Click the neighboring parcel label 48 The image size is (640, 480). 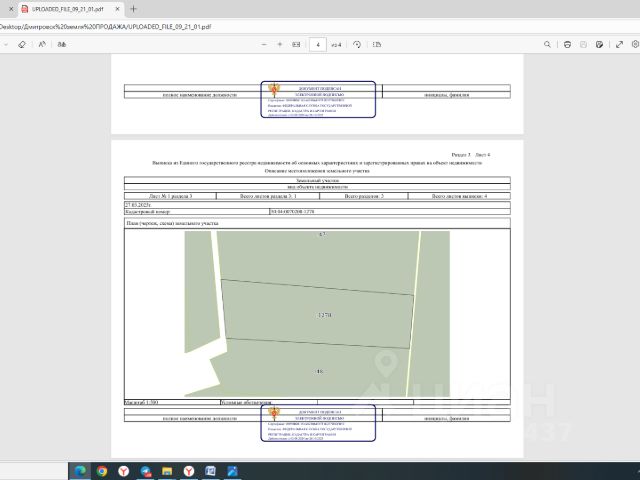(x=320, y=371)
